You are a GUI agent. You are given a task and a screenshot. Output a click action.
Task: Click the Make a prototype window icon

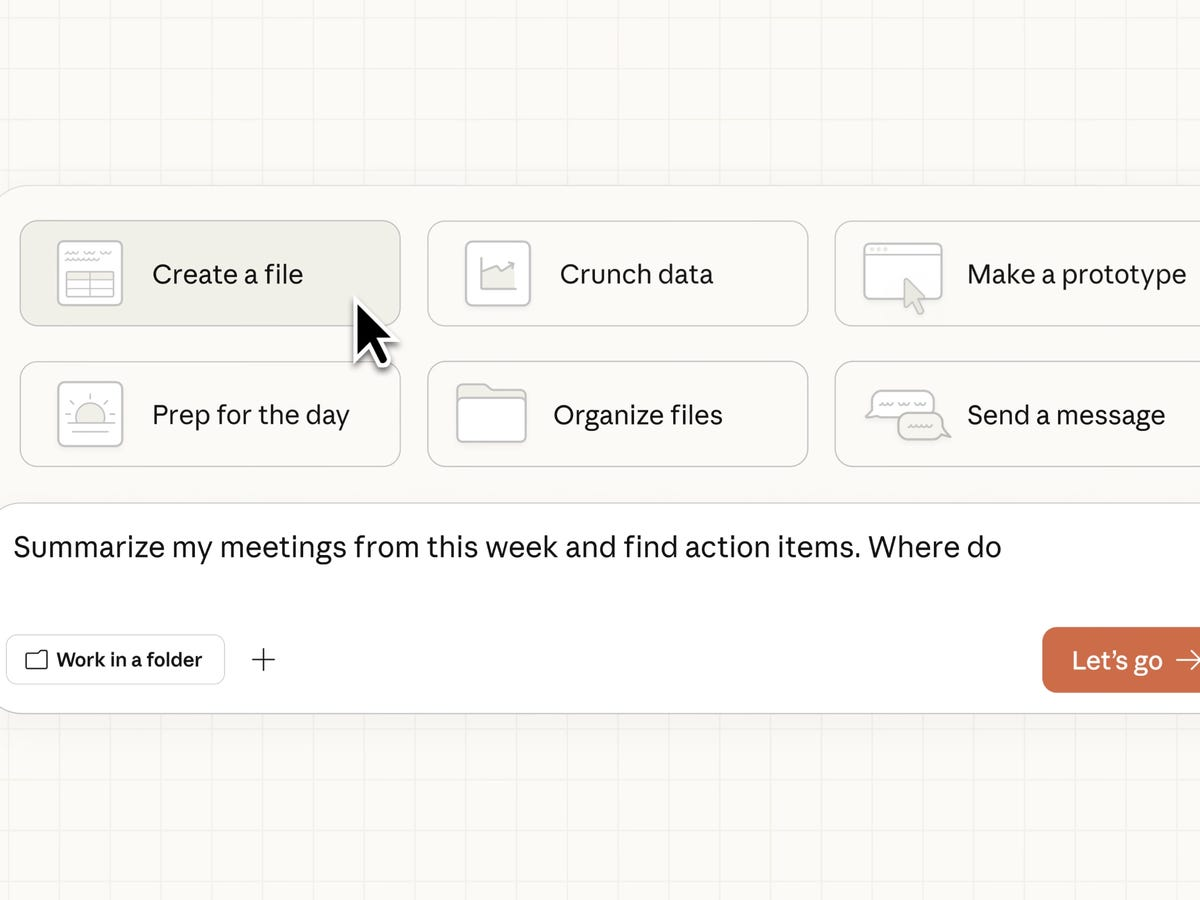point(902,273)
